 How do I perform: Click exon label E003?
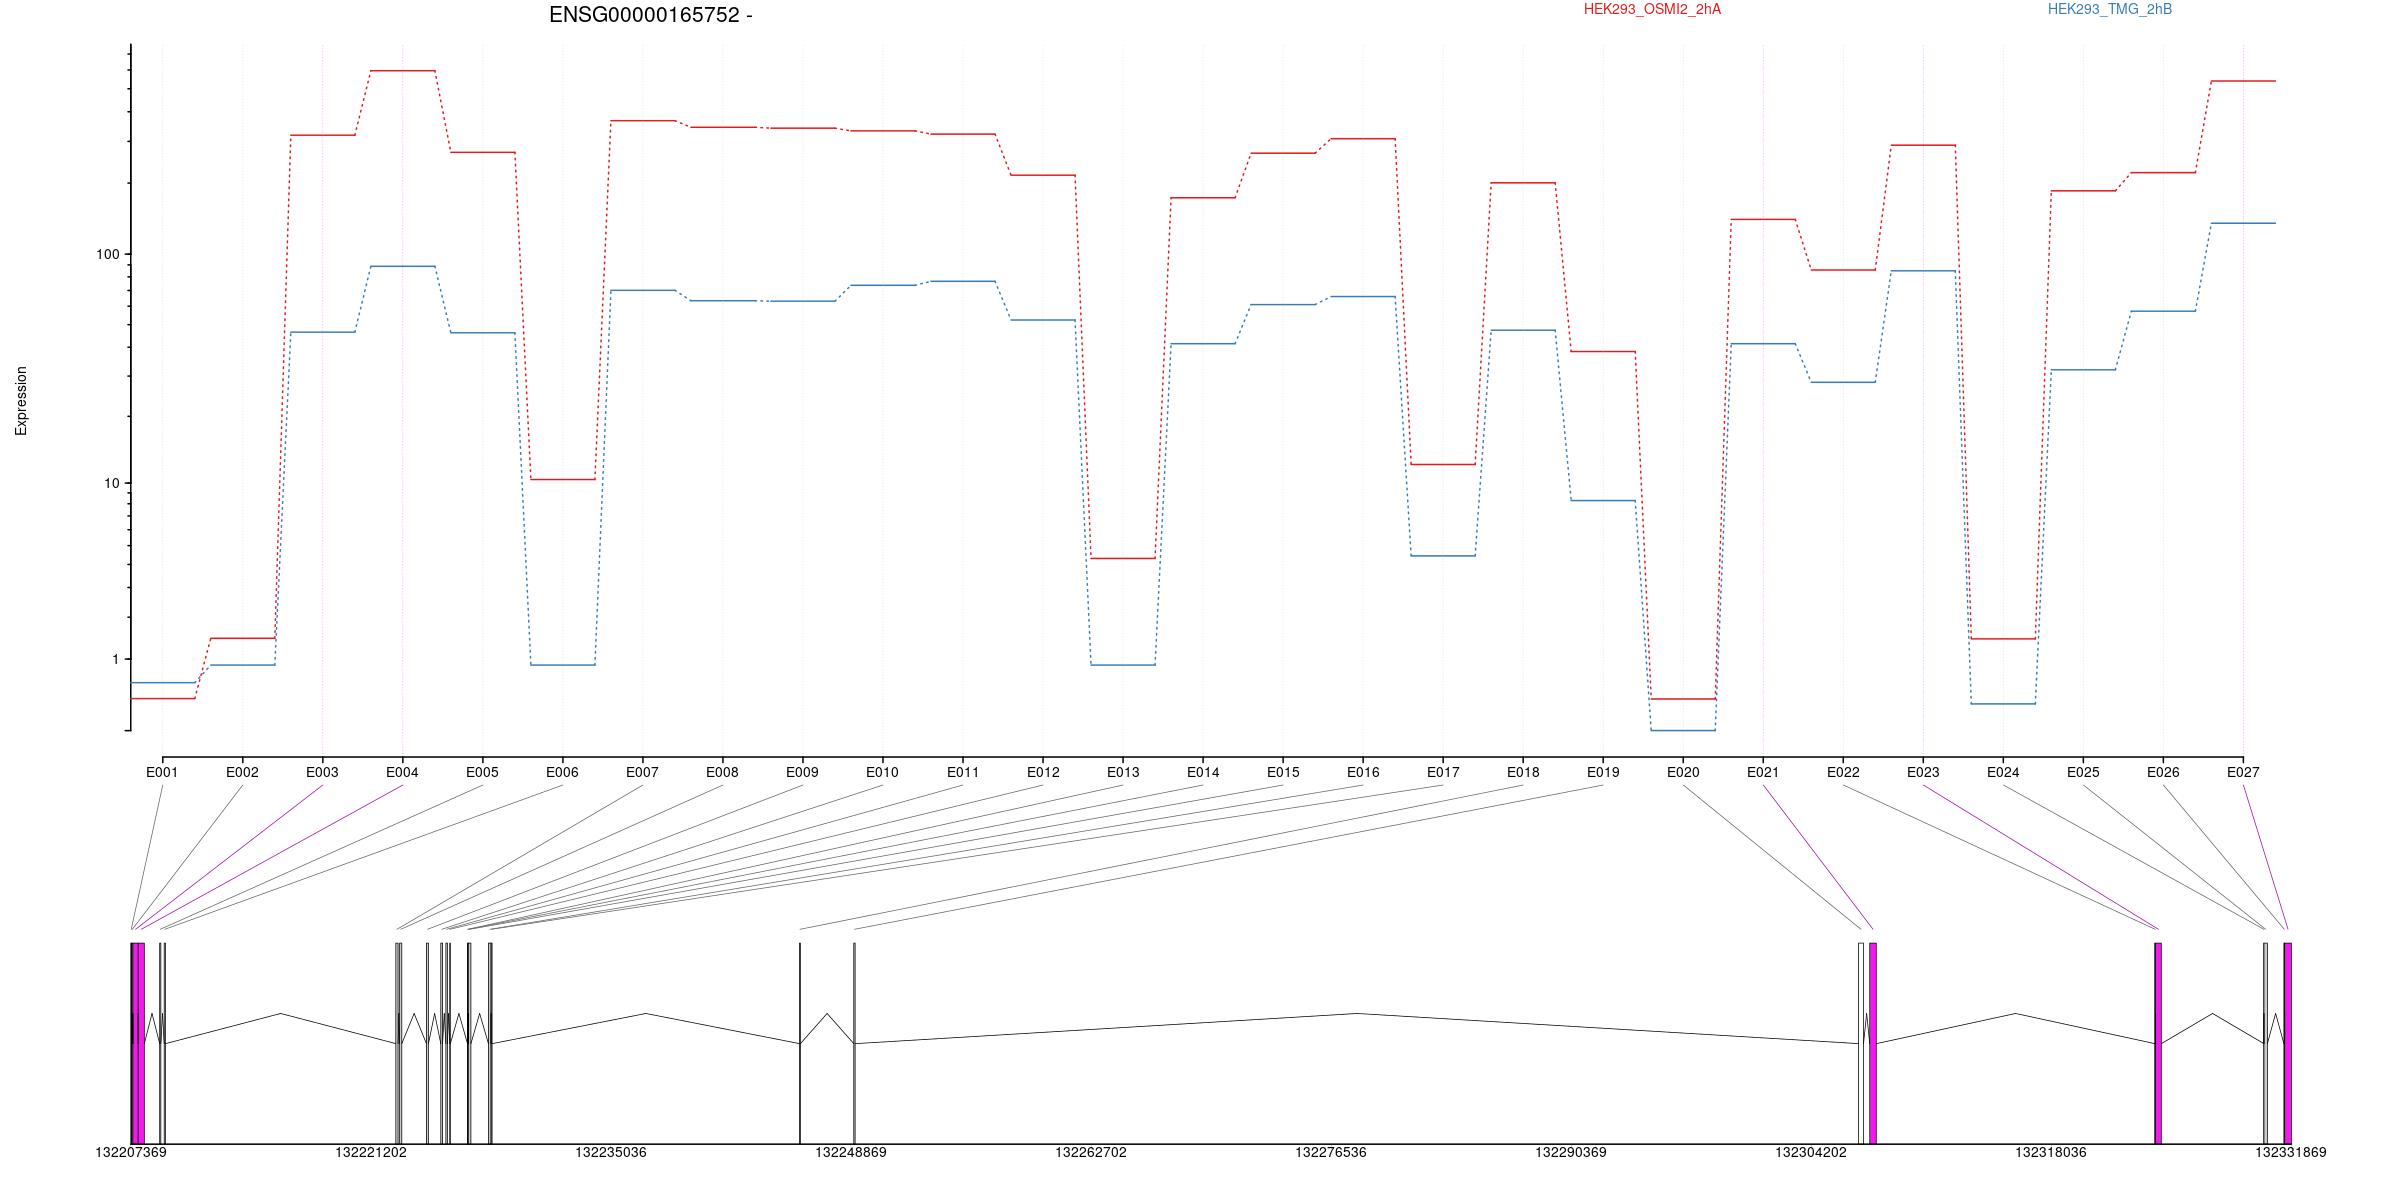[322, 772]
